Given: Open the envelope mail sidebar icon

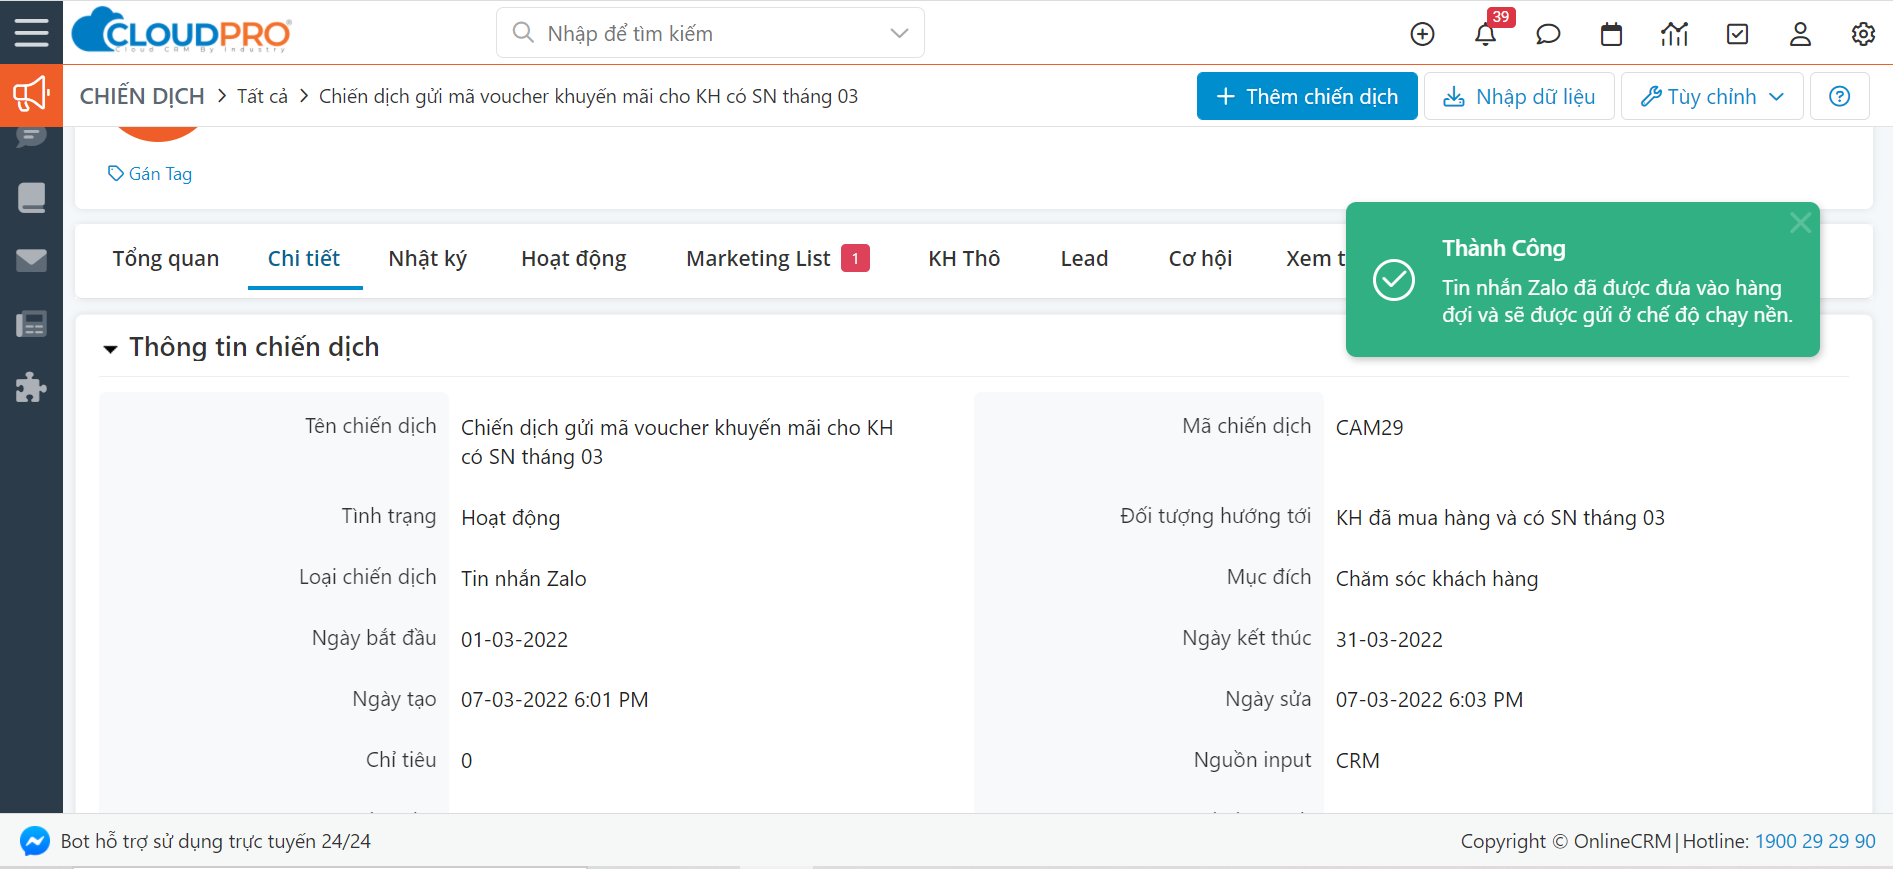Looking at the screenshot, I should point(31,261).
